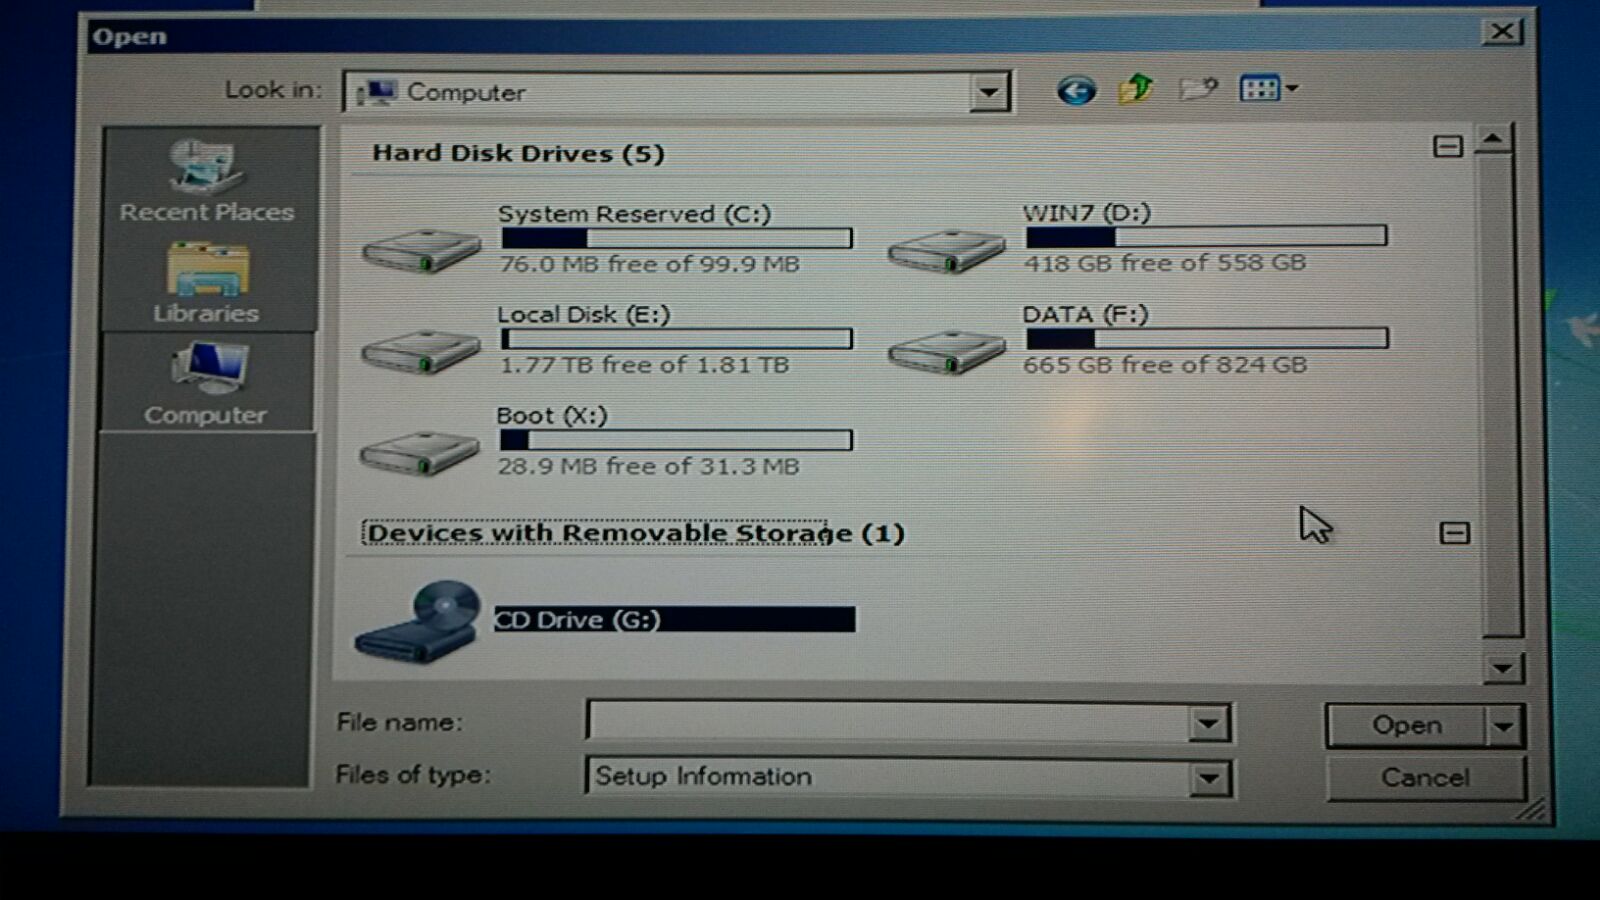Click the scrollbar down arrow
The image size is (1600, 900).
coord(1502,668)
